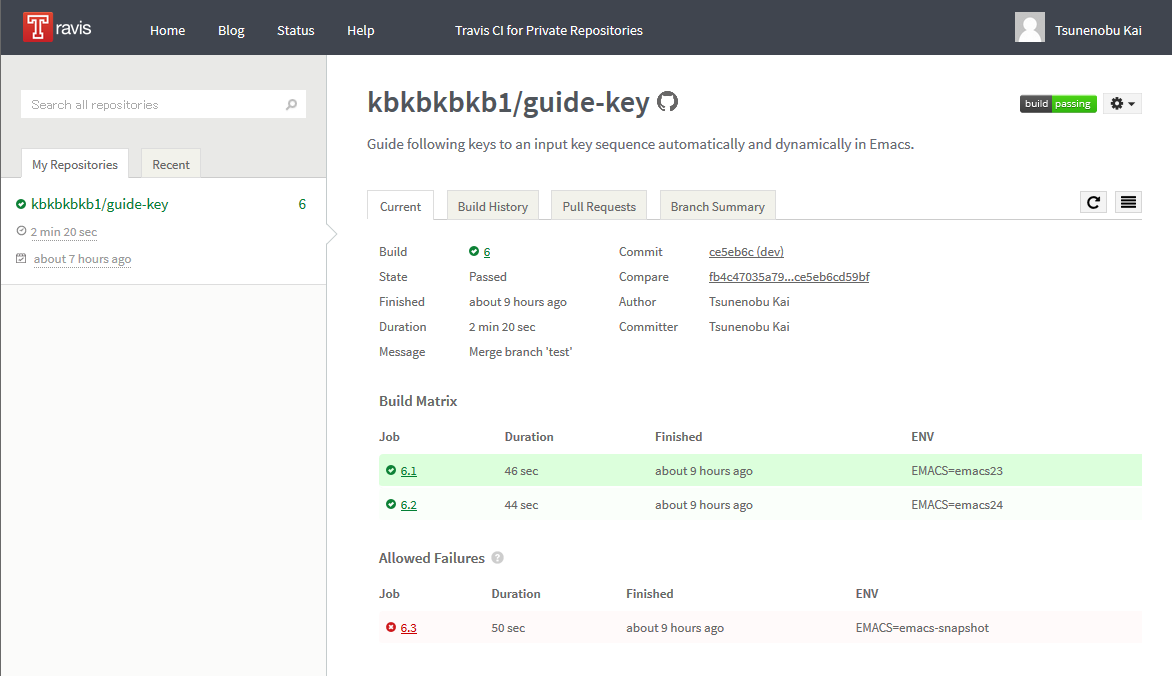Click the user avatar image
The width and height of the screenshot is (1172, 676).
click(1030, 28)
